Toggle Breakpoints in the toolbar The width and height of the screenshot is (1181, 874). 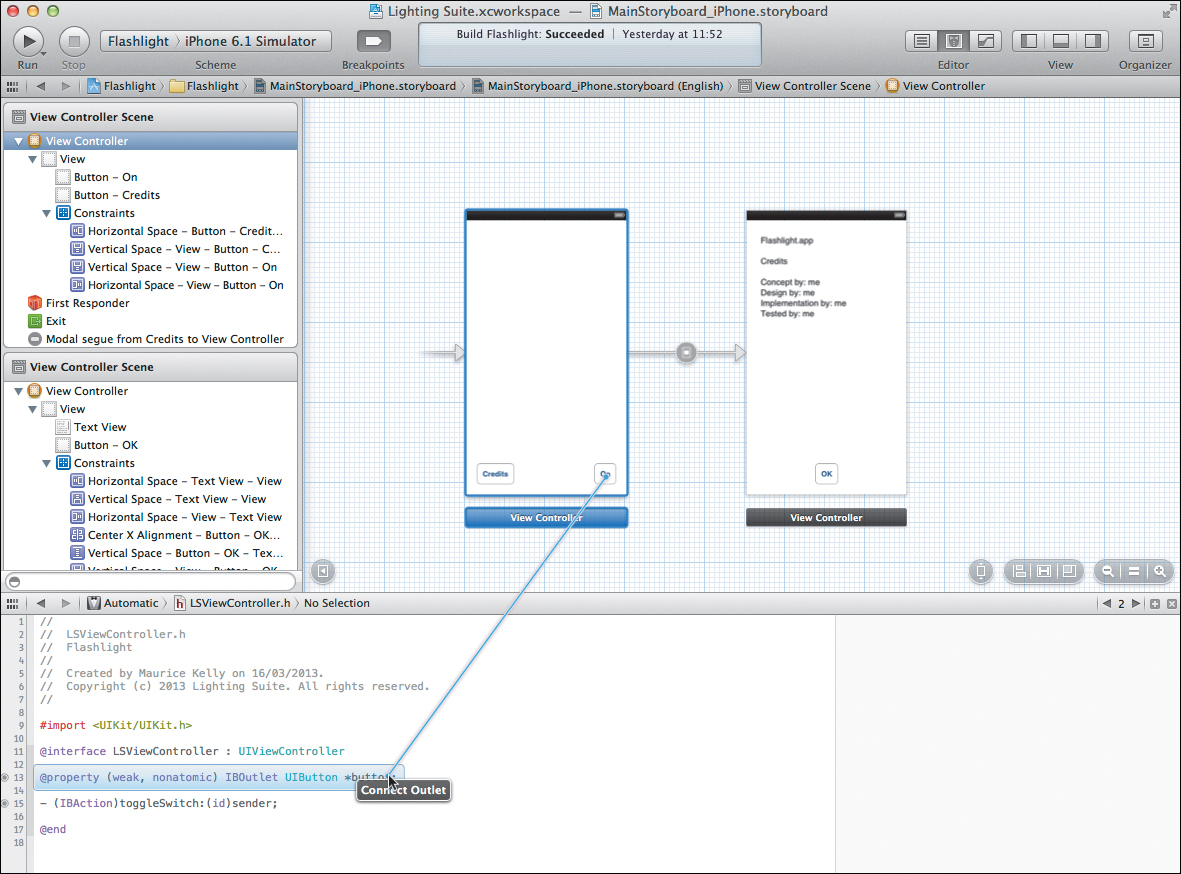pyautogui.click(x=373, y=41)
